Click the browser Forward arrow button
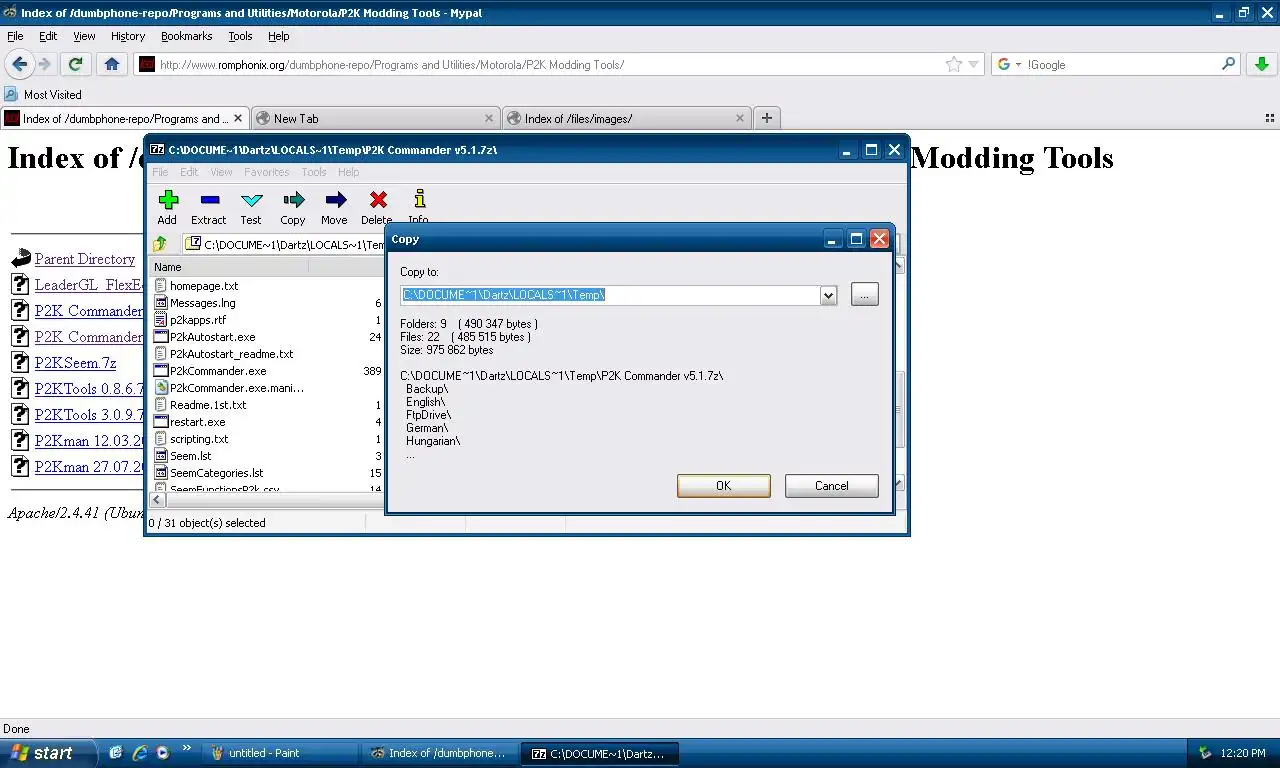Screen dimensions: 1280x768 [x=45, y=64]
